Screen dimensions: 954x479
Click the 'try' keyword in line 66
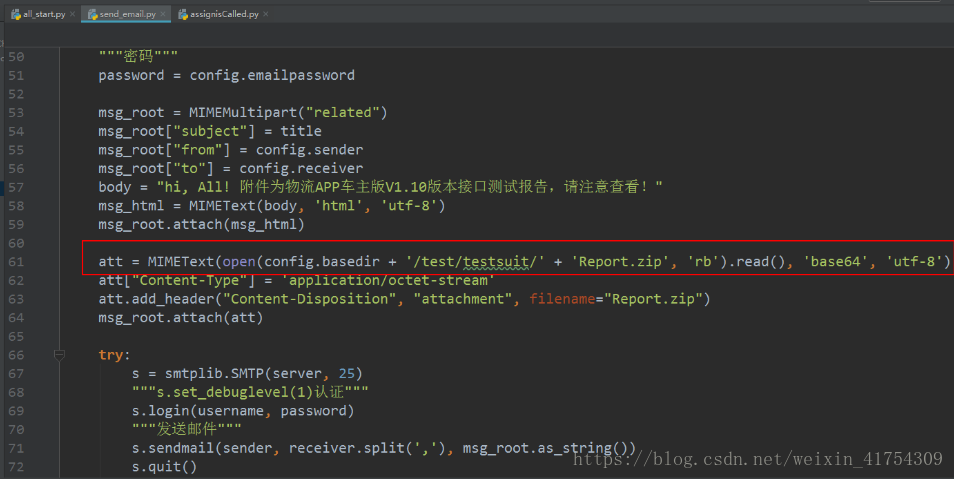[x=111, y=355]
